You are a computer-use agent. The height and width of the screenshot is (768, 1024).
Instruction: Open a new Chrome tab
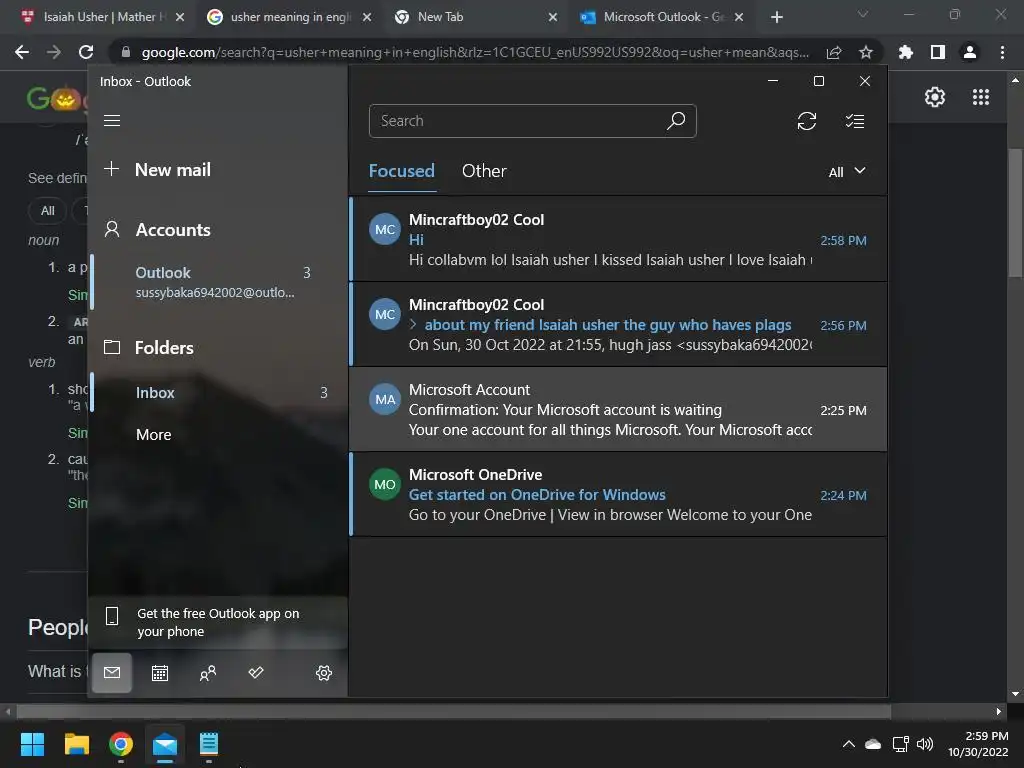pyautogui.click(x=776, y=17)
